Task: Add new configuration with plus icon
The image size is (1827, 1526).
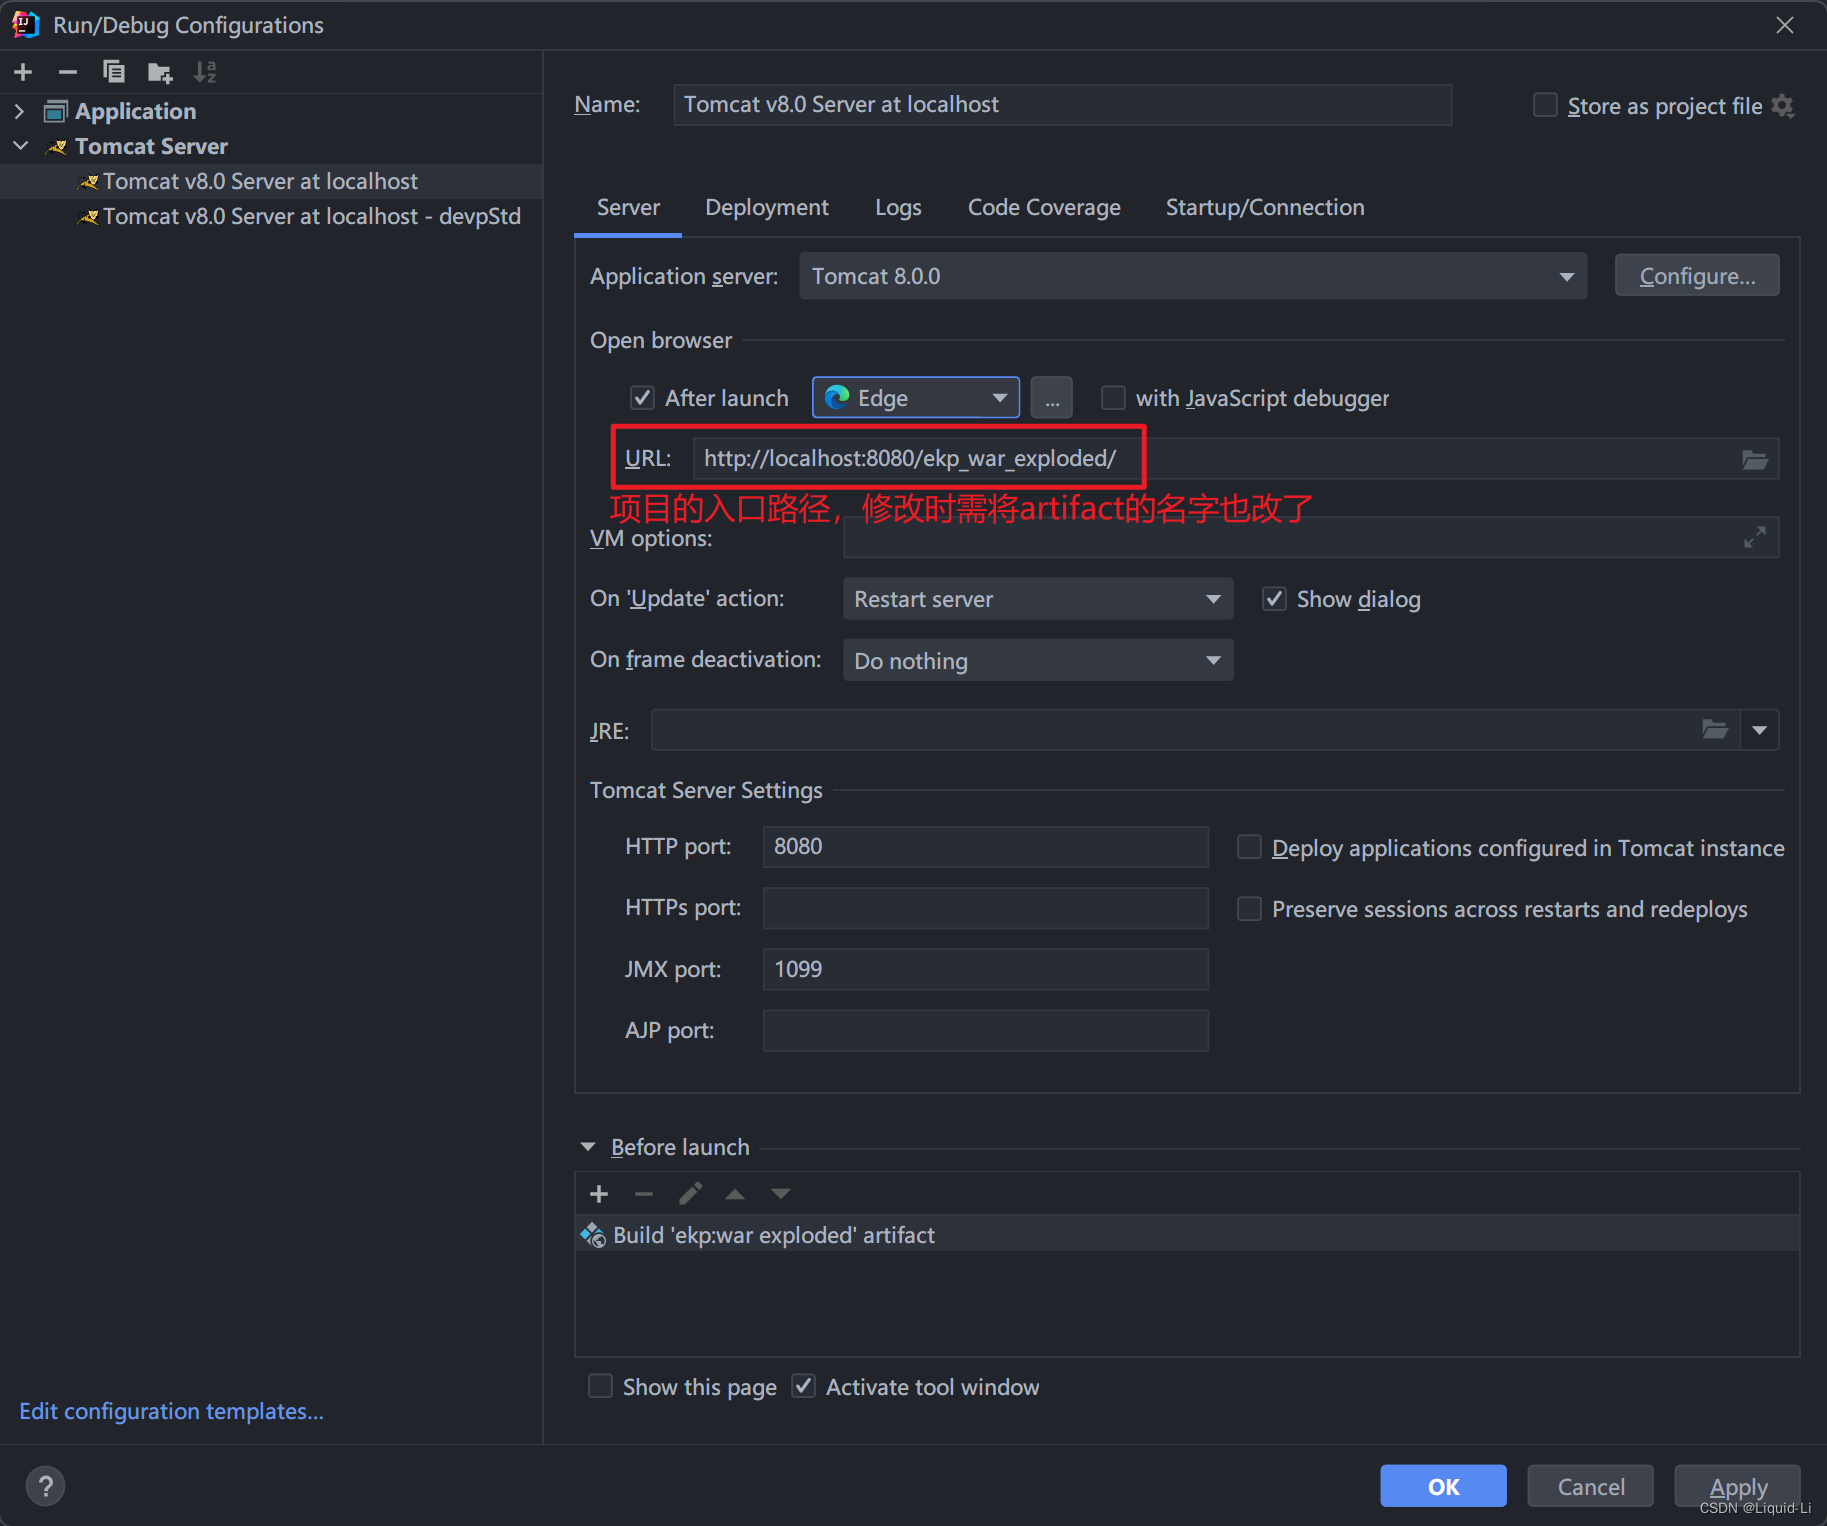Action: pyautogui.click(x=23, y=72)
